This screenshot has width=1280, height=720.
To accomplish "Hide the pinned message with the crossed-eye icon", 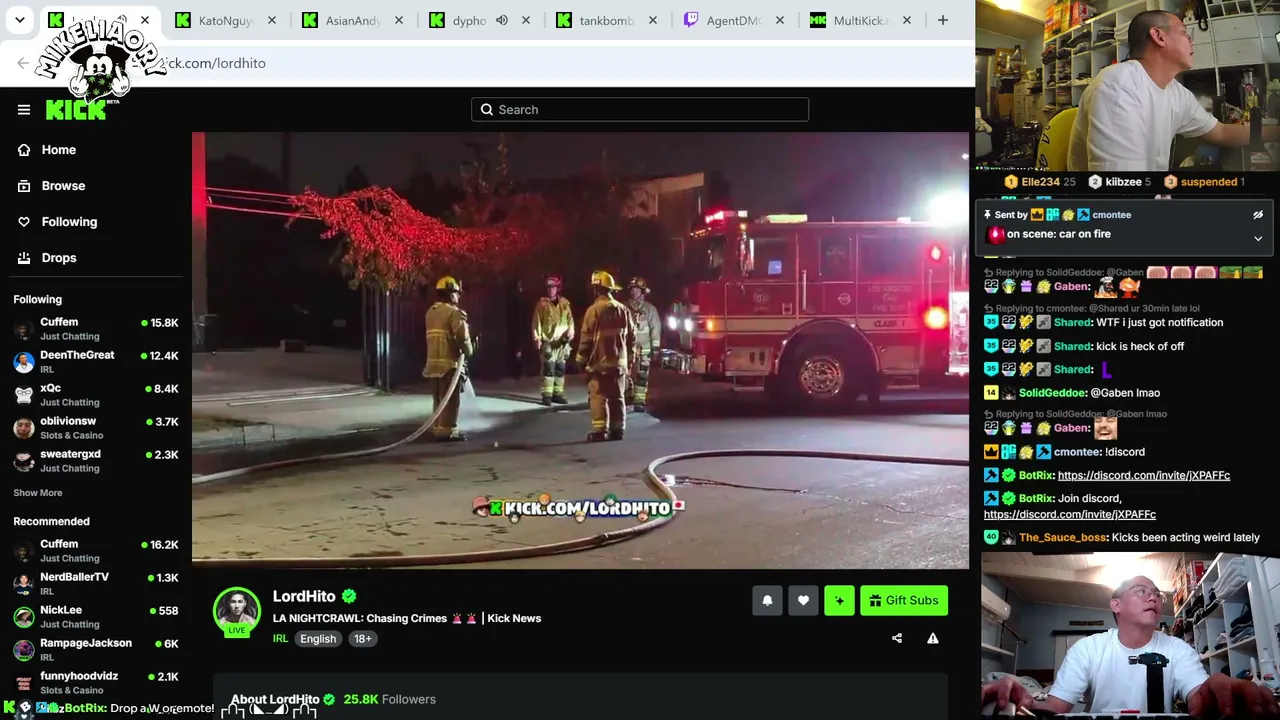I will pyautogui.click(x=1258, y=215).
